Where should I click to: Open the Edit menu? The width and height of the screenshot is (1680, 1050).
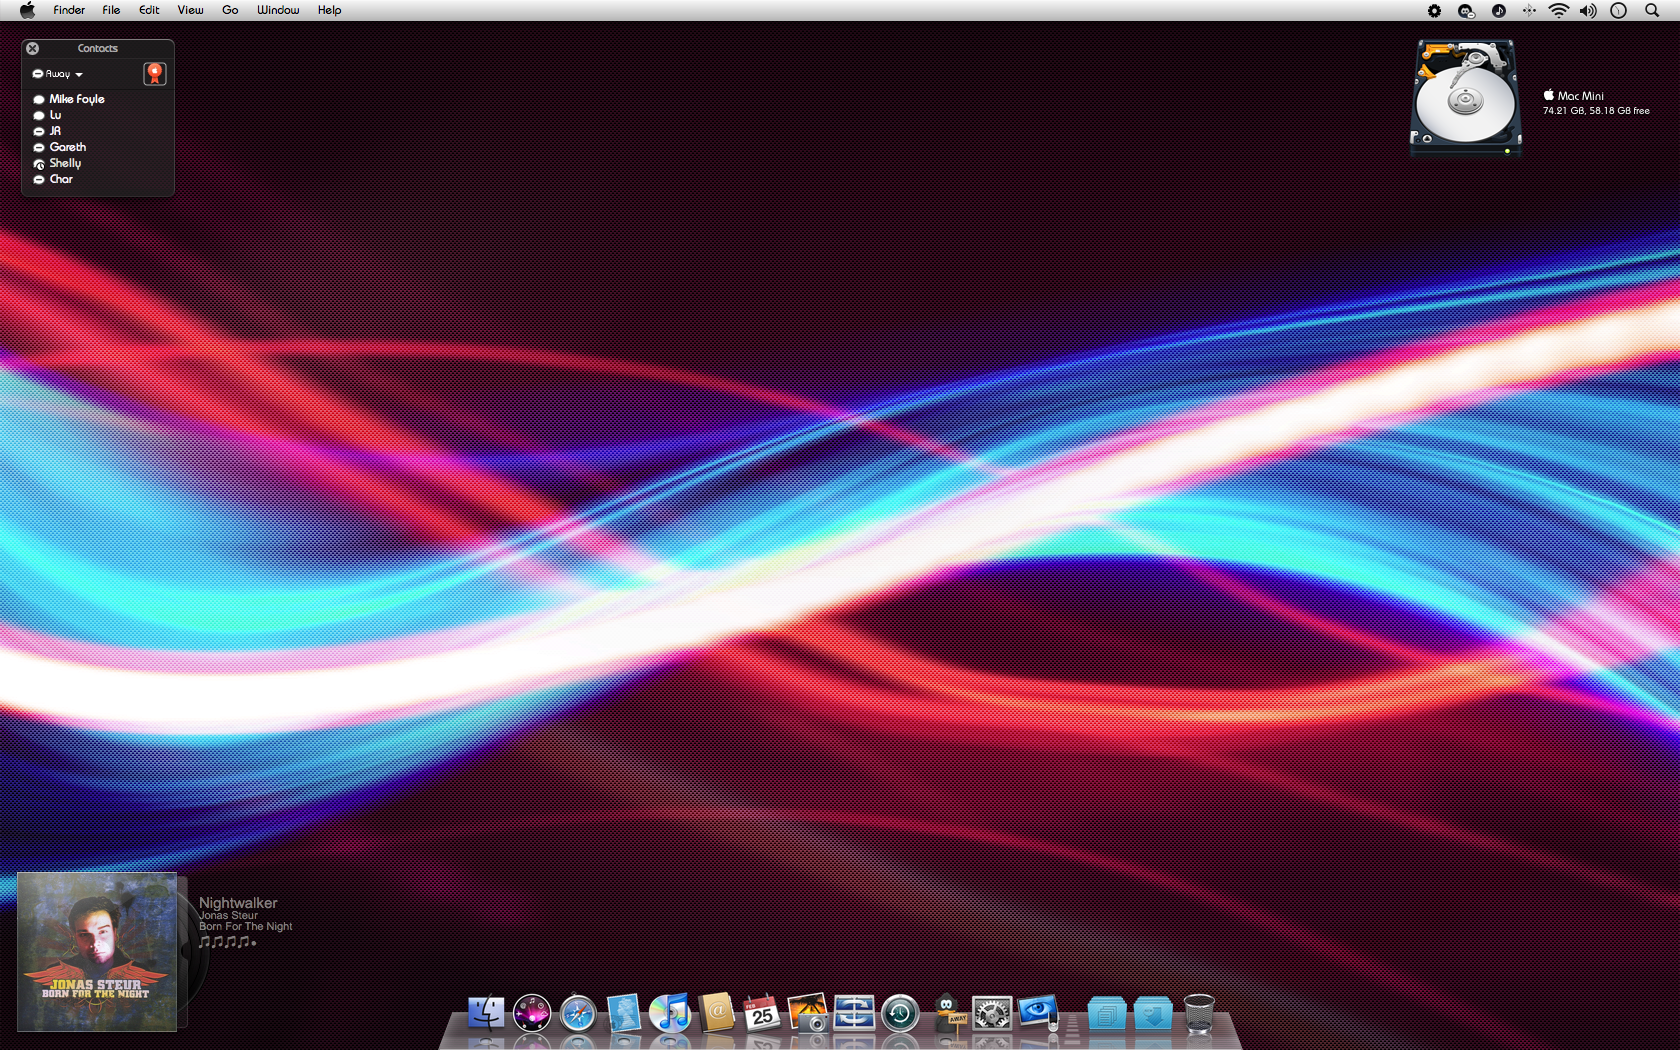[x=149, y=10]
